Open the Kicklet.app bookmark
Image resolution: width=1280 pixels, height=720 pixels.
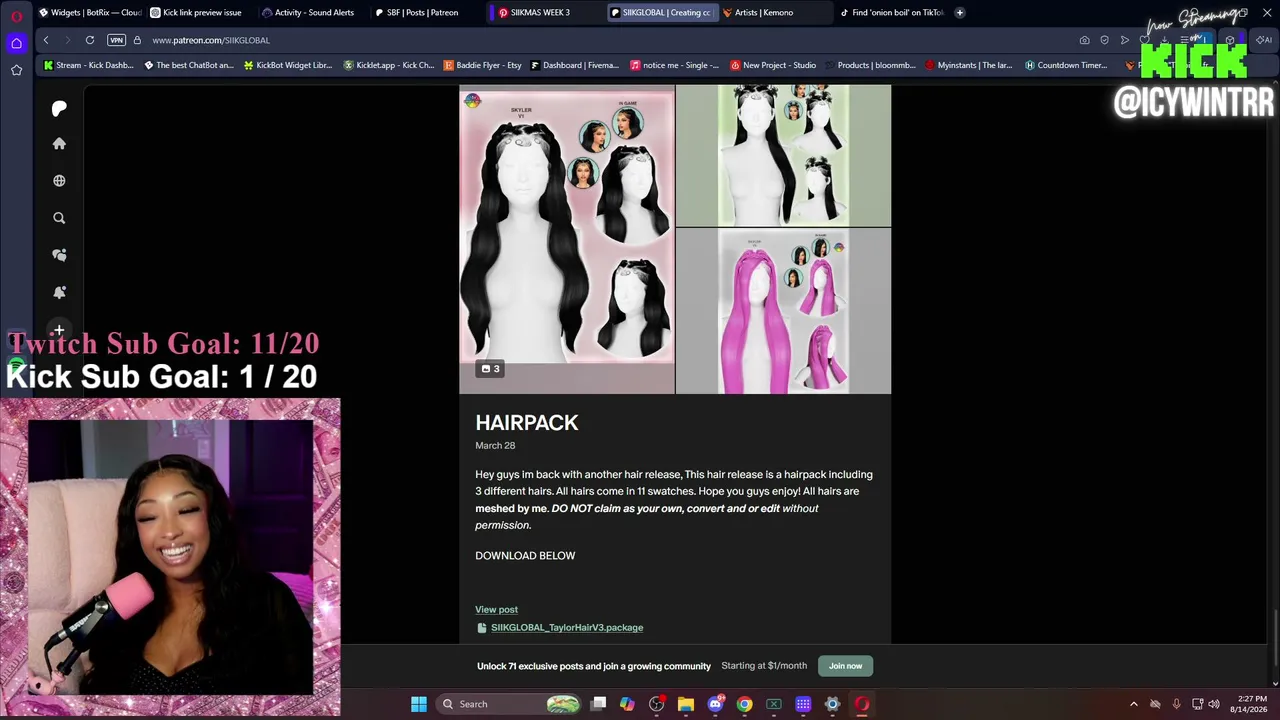(389, 65)
